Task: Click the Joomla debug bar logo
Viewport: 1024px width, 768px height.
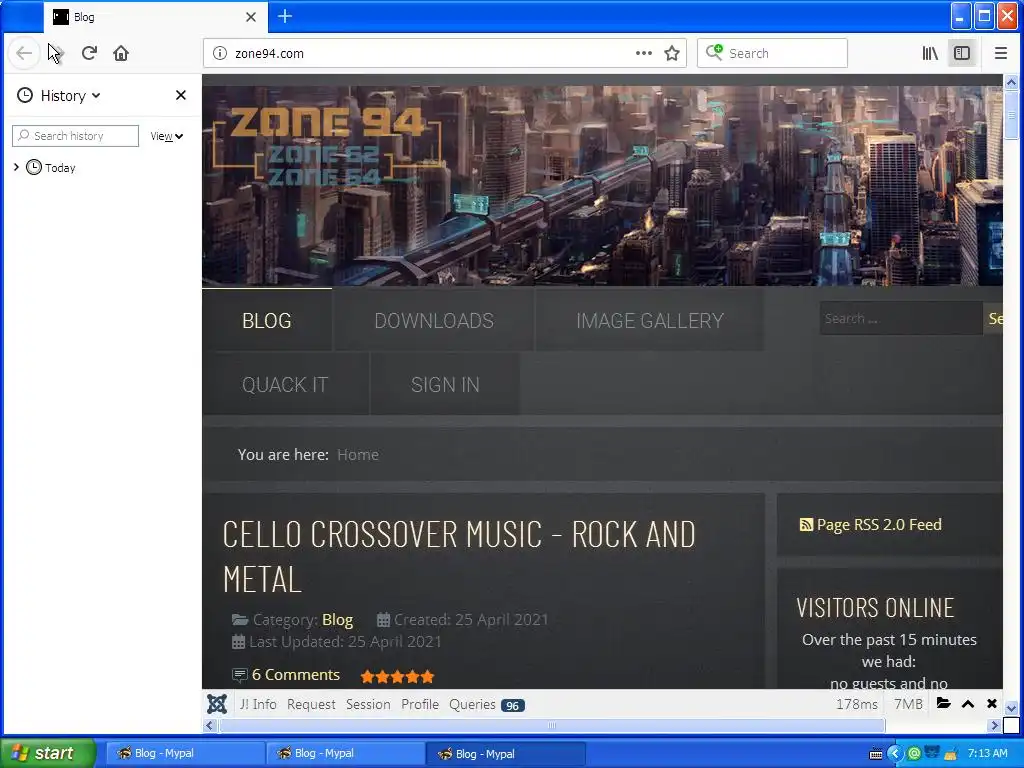Action: pyautogui.click(x=217, y=704)
